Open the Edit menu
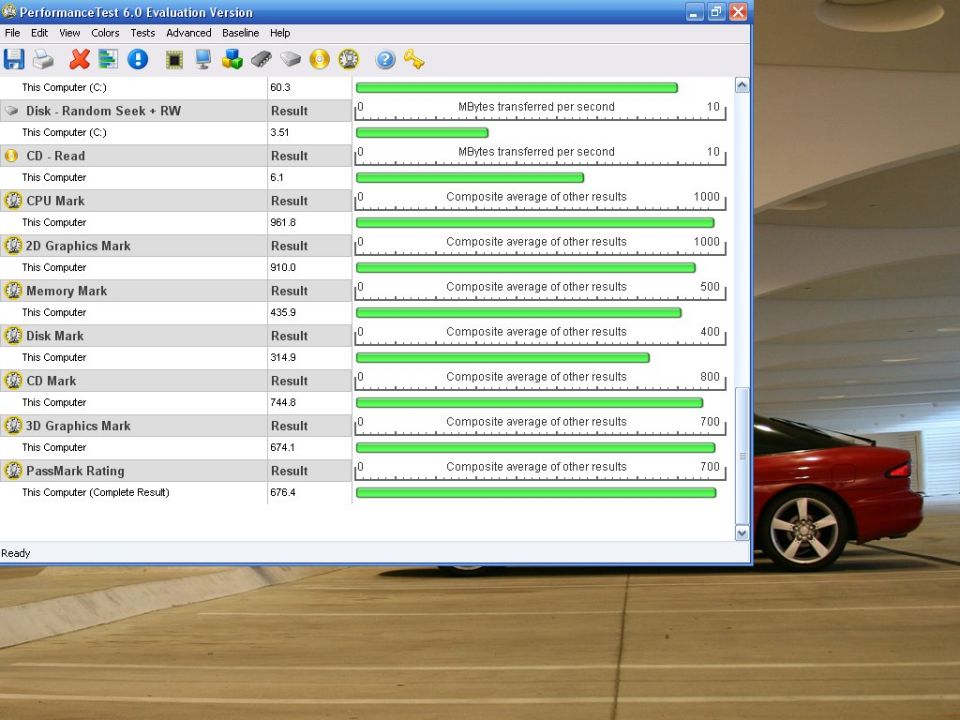 point(39,33)
